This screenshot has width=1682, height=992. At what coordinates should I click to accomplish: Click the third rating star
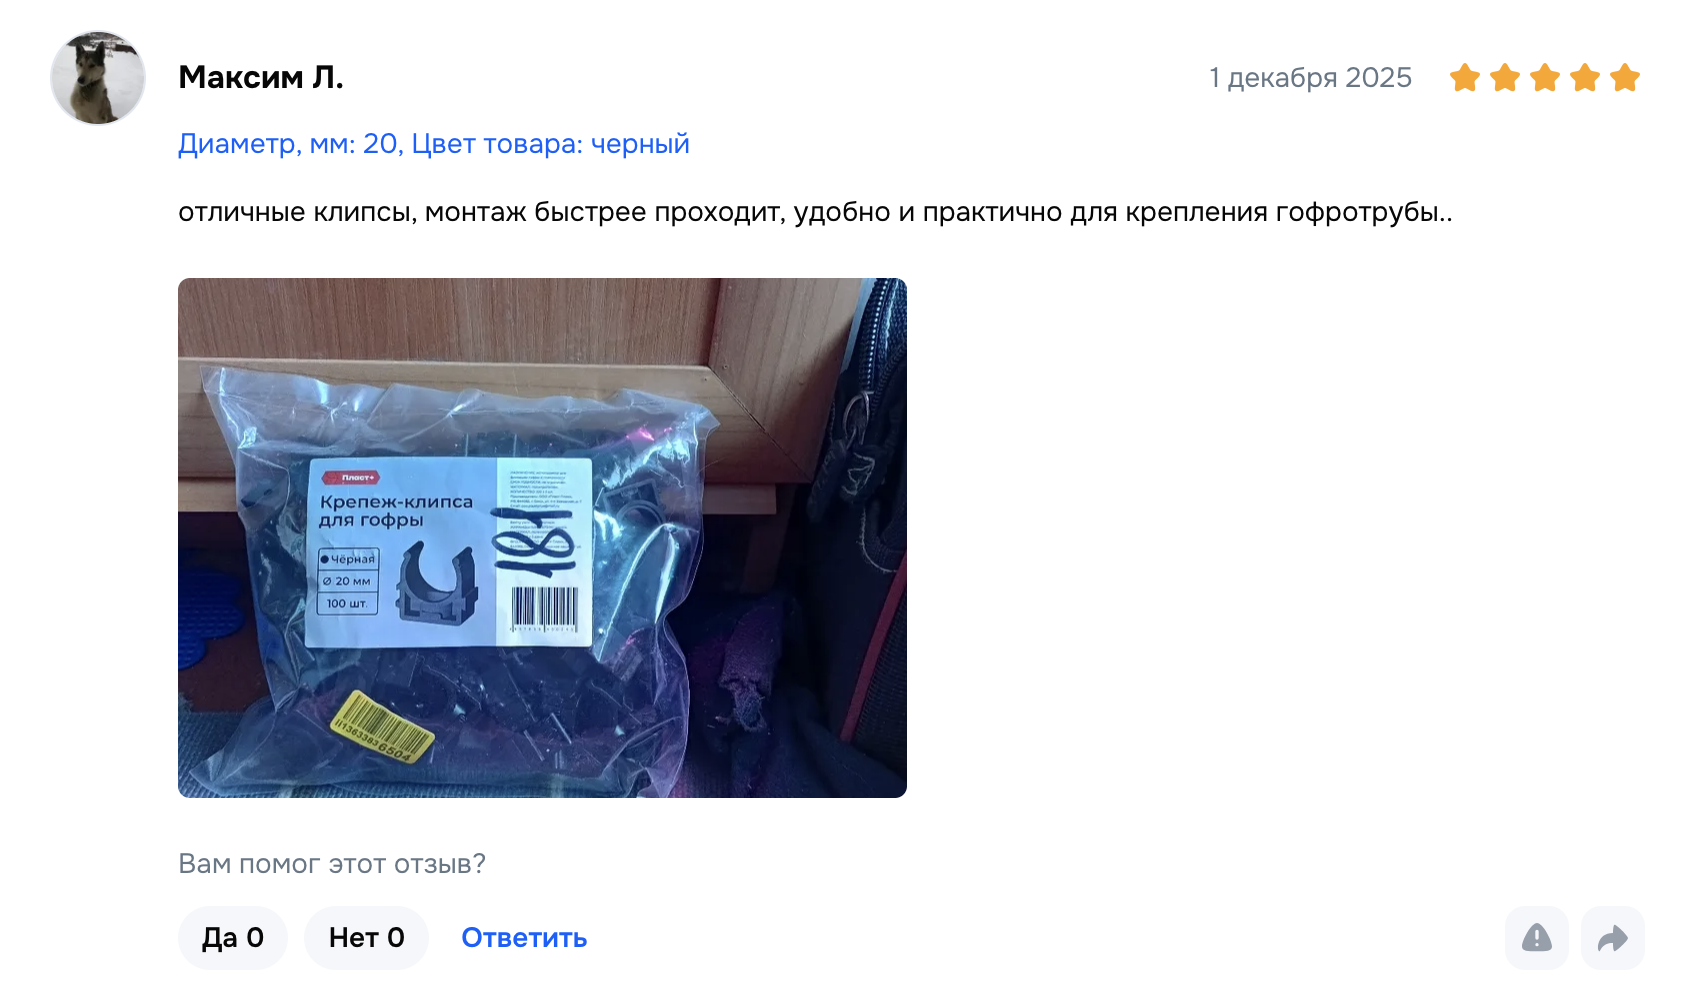click(x=1545, y=77)
